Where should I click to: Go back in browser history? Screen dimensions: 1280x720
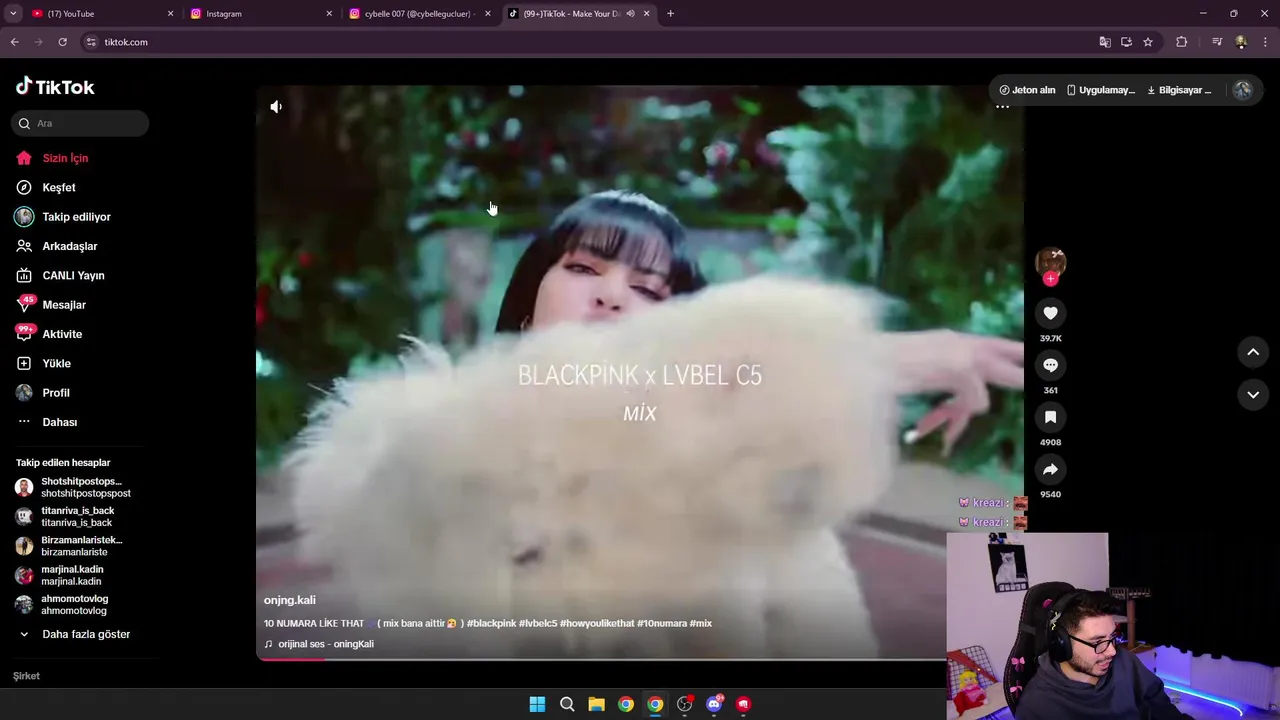(14, 42)
